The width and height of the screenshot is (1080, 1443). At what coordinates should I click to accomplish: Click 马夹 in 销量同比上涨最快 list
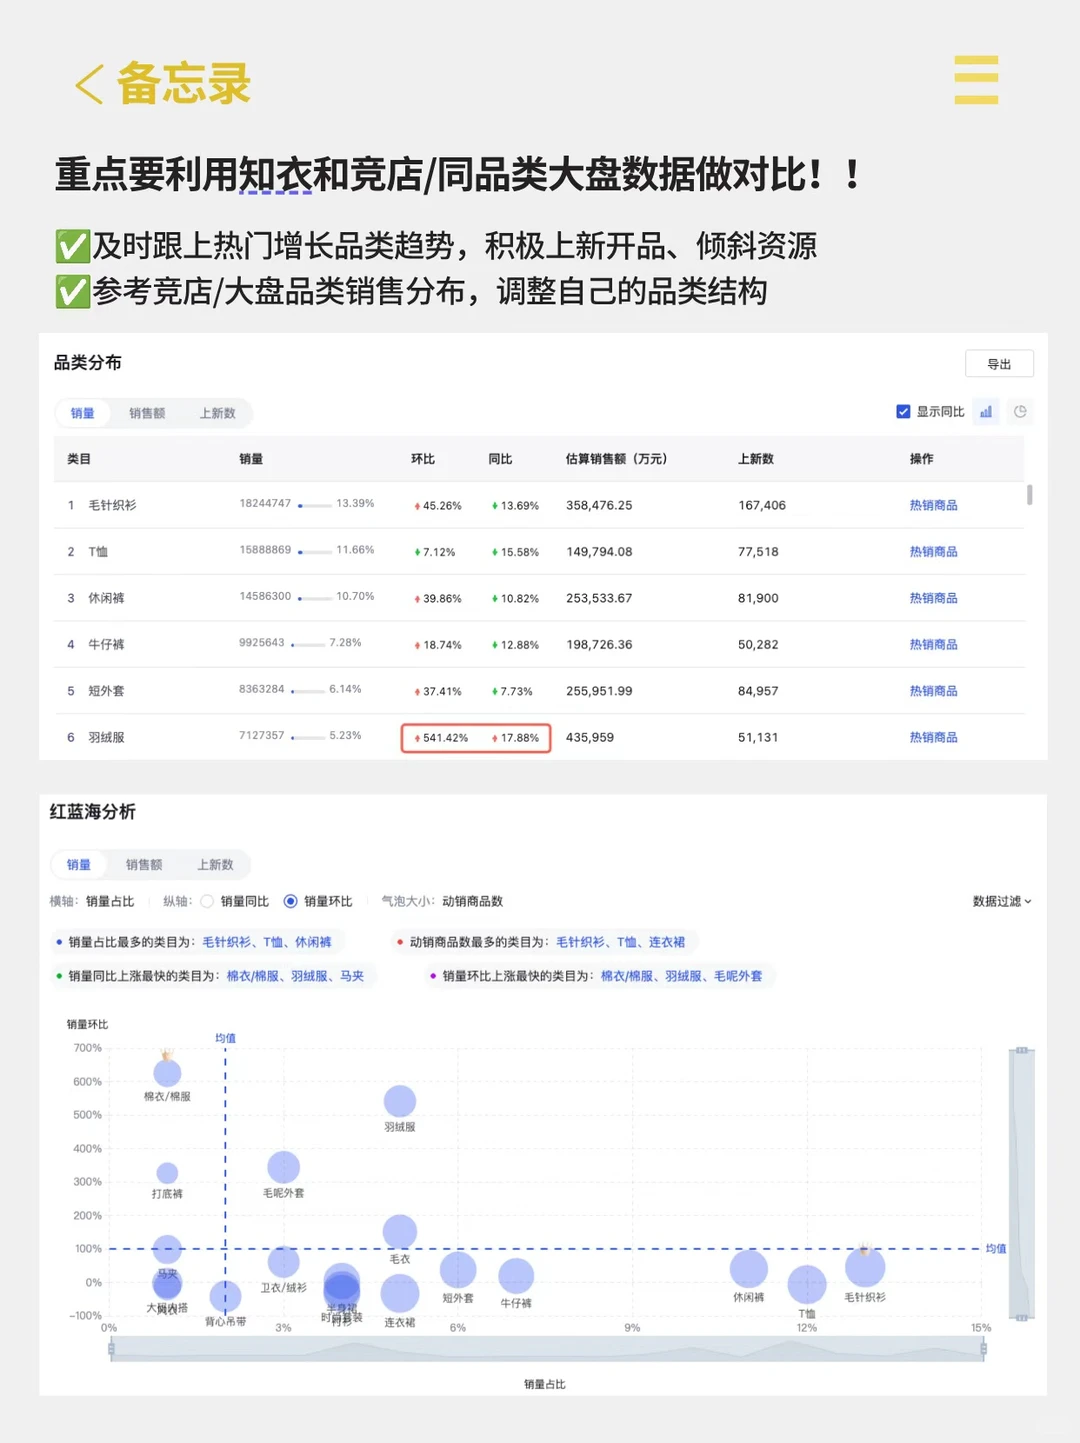click(x=352, y=976)
